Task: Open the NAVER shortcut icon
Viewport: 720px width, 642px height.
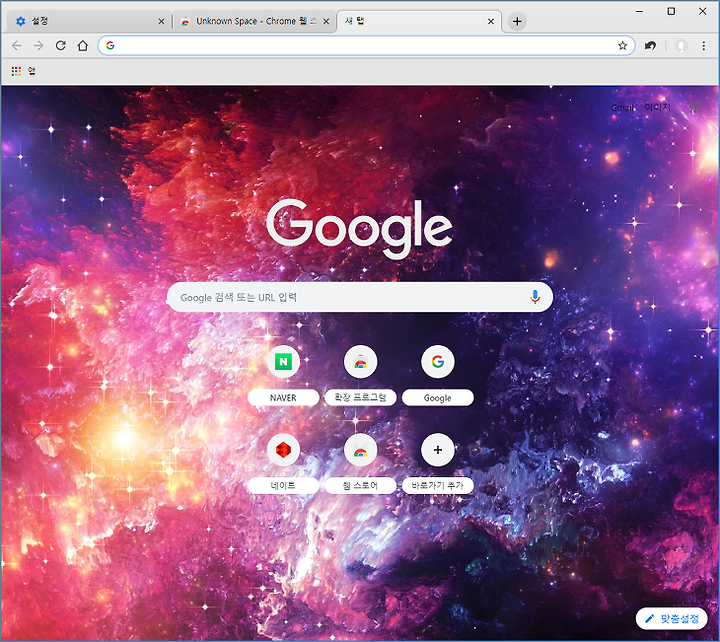Action: (x=283, y=361)
